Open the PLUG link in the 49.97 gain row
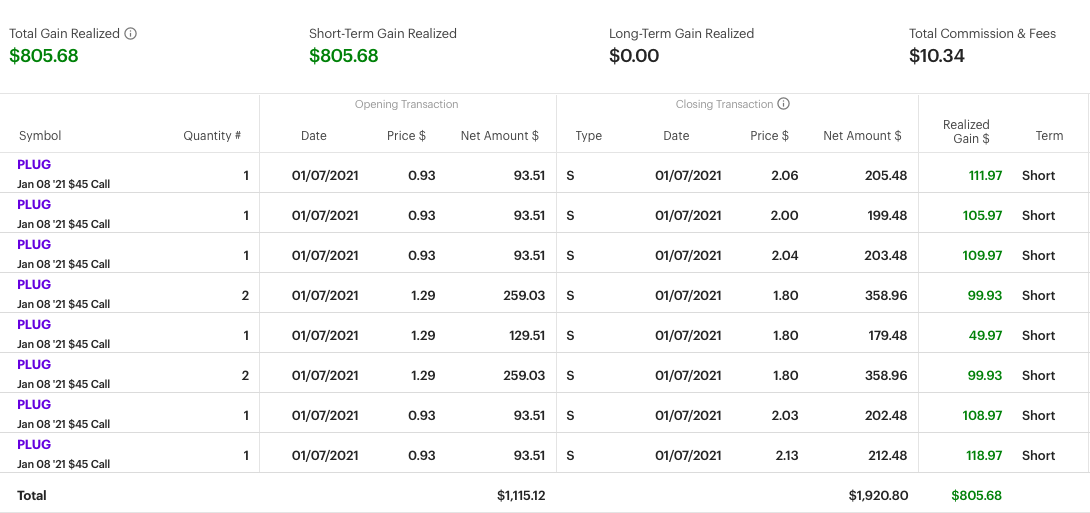 pyautogui.click(x=34, y=325)
